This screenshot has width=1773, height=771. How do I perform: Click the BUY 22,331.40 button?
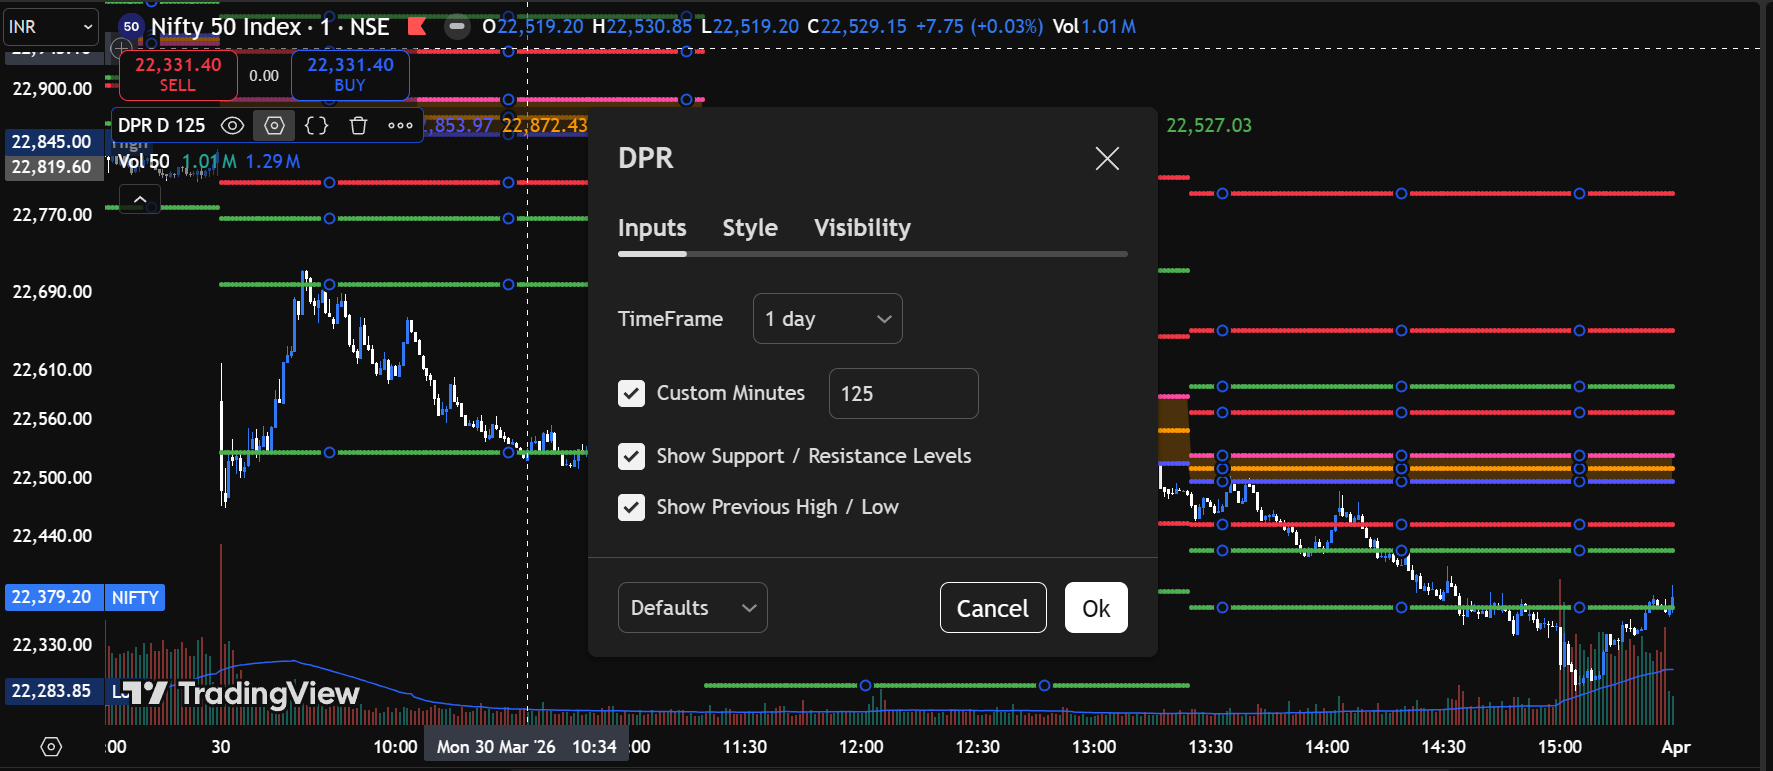point(350,75)
